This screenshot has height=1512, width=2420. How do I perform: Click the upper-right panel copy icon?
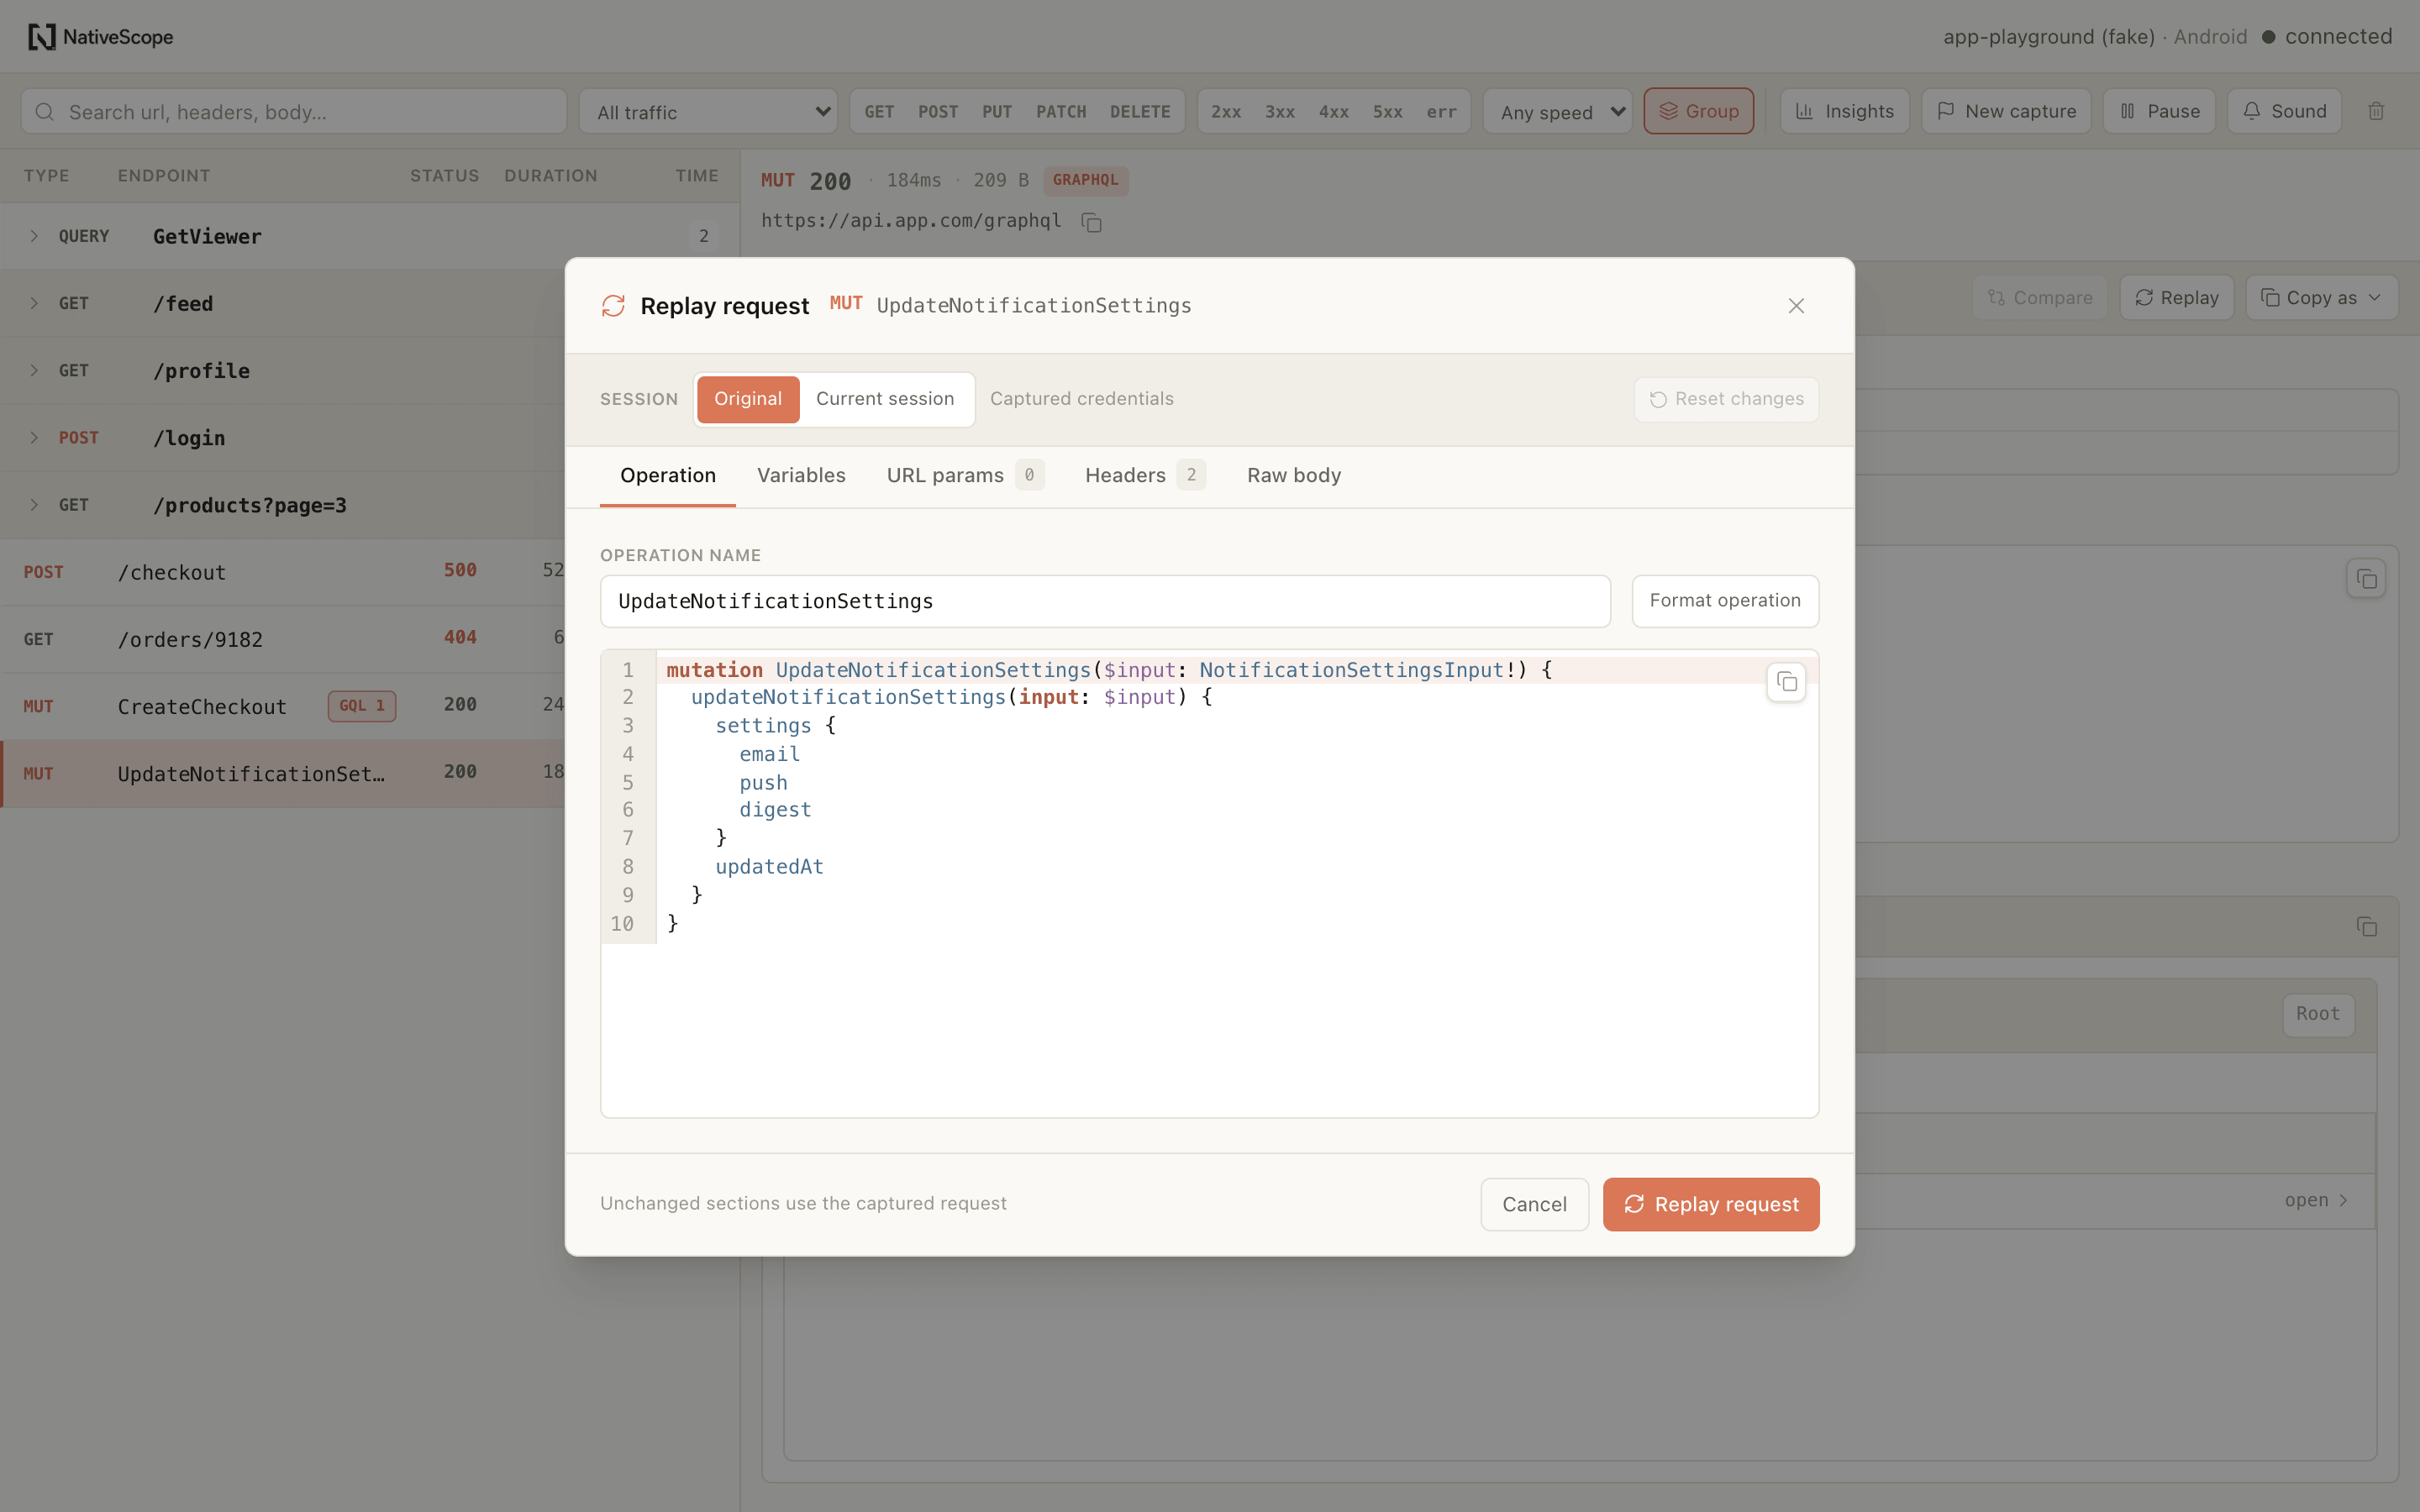(2366, 579)
